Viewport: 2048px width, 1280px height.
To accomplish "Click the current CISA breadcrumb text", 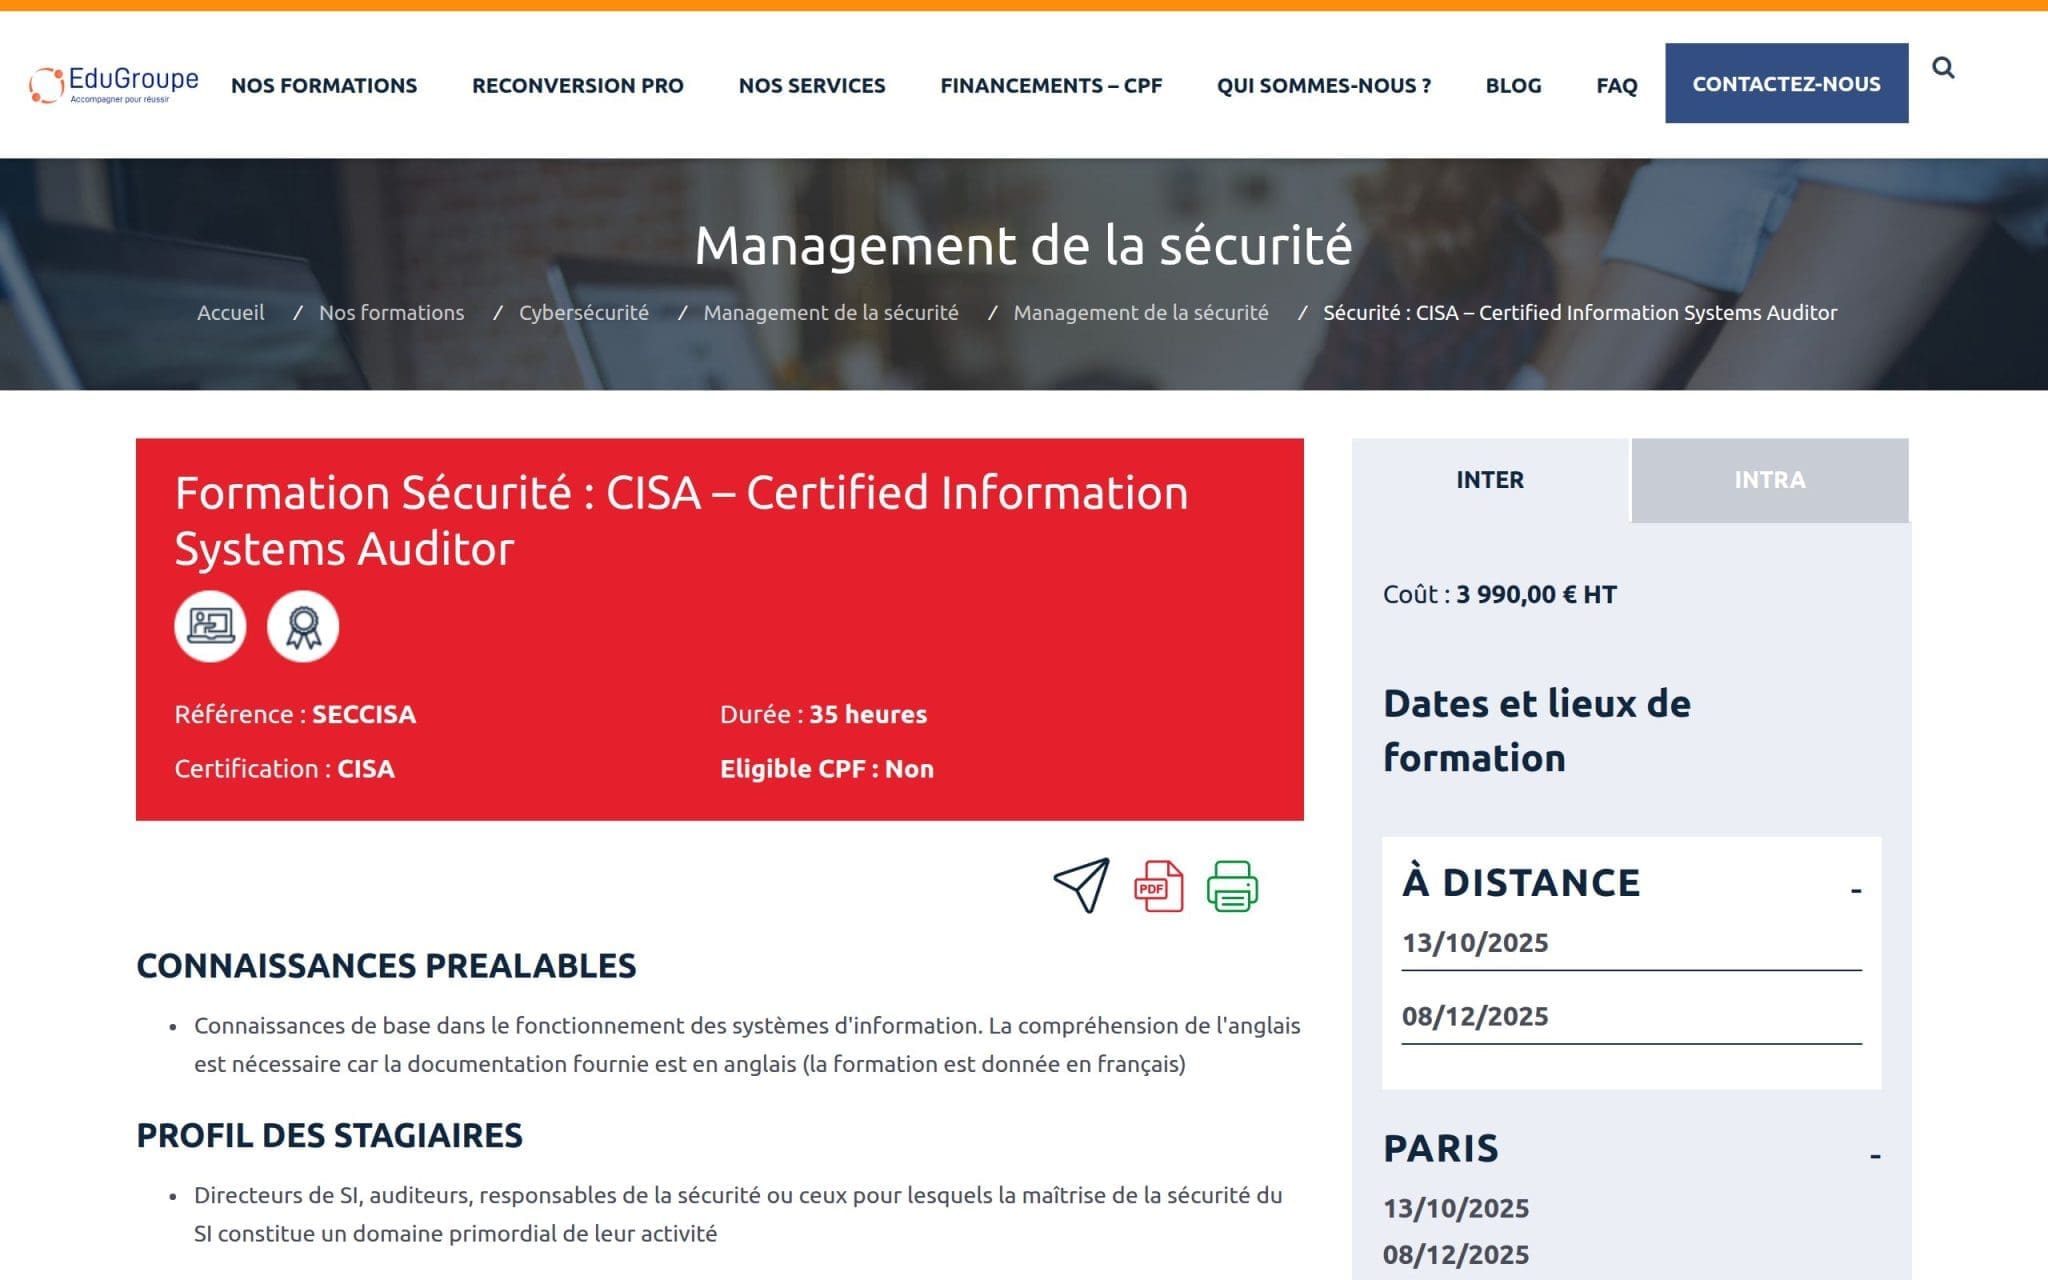I will 1580,312.
